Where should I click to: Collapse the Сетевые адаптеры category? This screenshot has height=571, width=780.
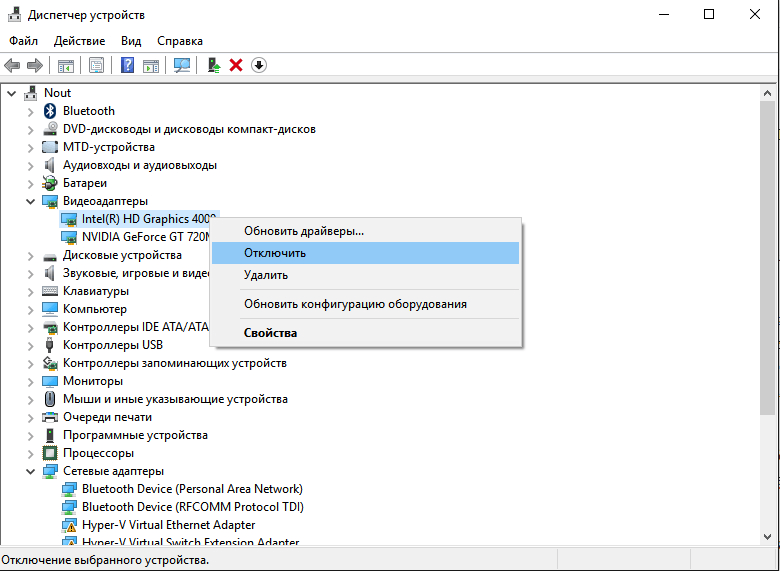tap(30, 471)
